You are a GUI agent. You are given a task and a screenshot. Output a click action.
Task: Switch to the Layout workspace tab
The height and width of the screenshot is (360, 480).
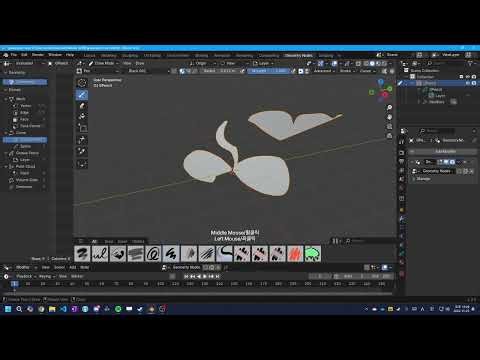pyautogui.click(x=90, y=55)
